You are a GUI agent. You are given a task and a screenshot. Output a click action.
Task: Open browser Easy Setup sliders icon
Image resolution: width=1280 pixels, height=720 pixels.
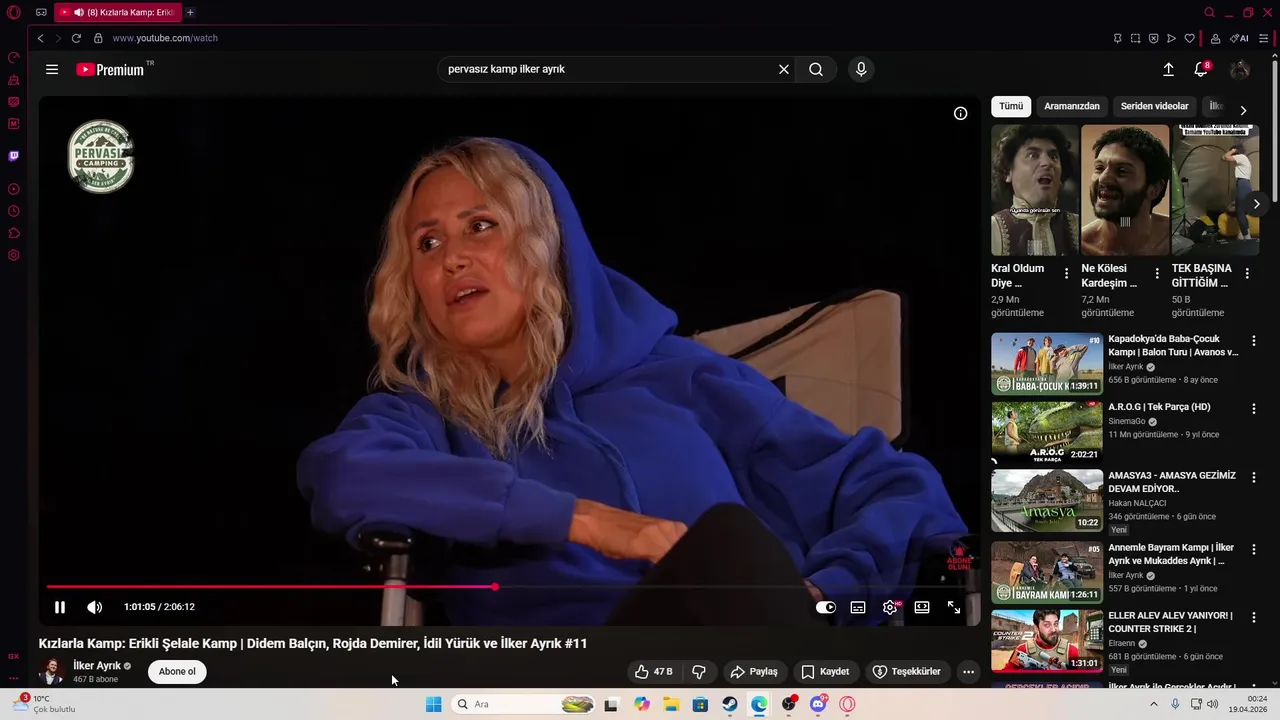(1264, 38)
